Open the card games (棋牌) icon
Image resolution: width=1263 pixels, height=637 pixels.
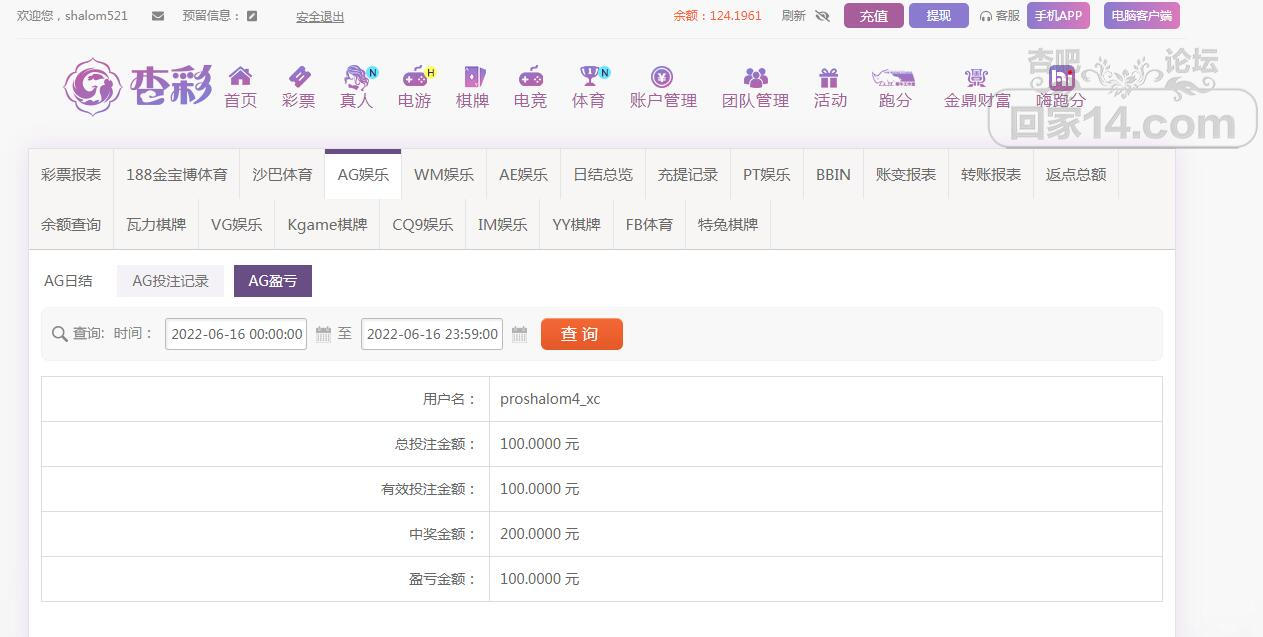coord(472,77)
